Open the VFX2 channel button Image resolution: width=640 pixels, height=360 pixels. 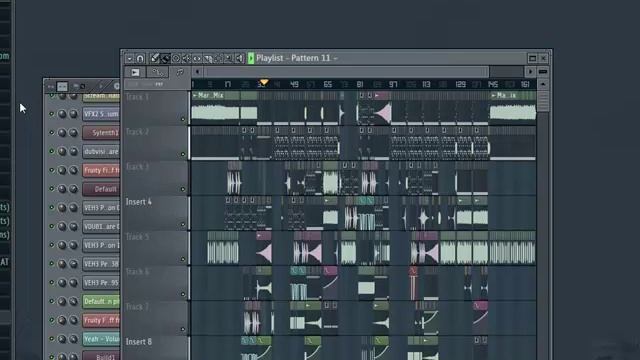pos(101,114)
